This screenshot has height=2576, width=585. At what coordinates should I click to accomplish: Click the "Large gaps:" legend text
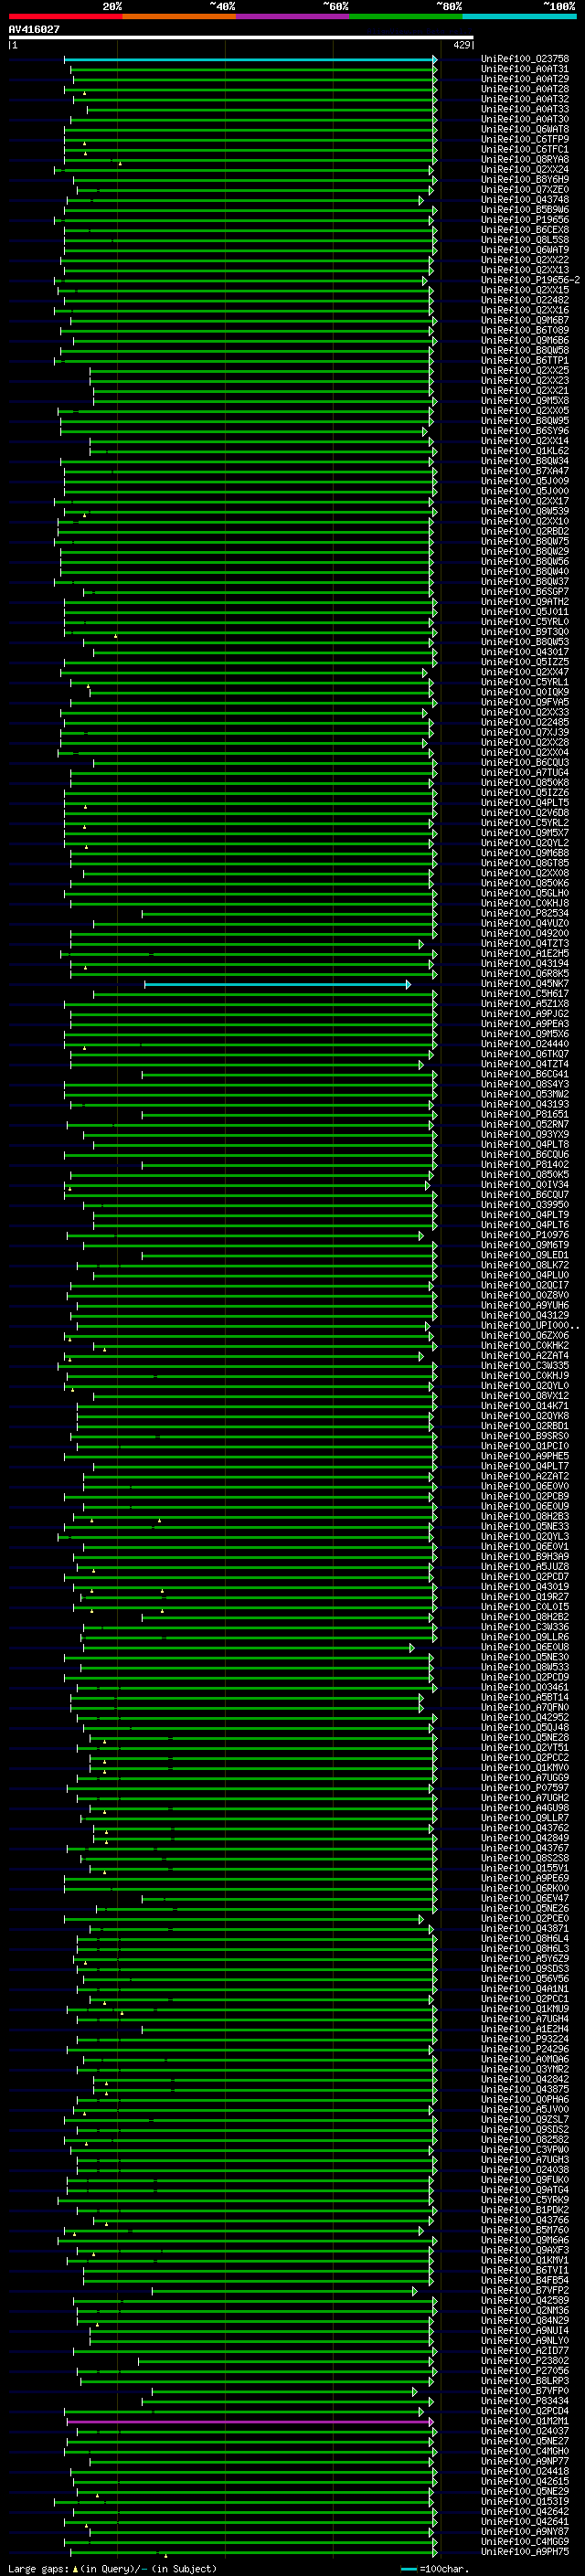click(x=38, y=2569)
